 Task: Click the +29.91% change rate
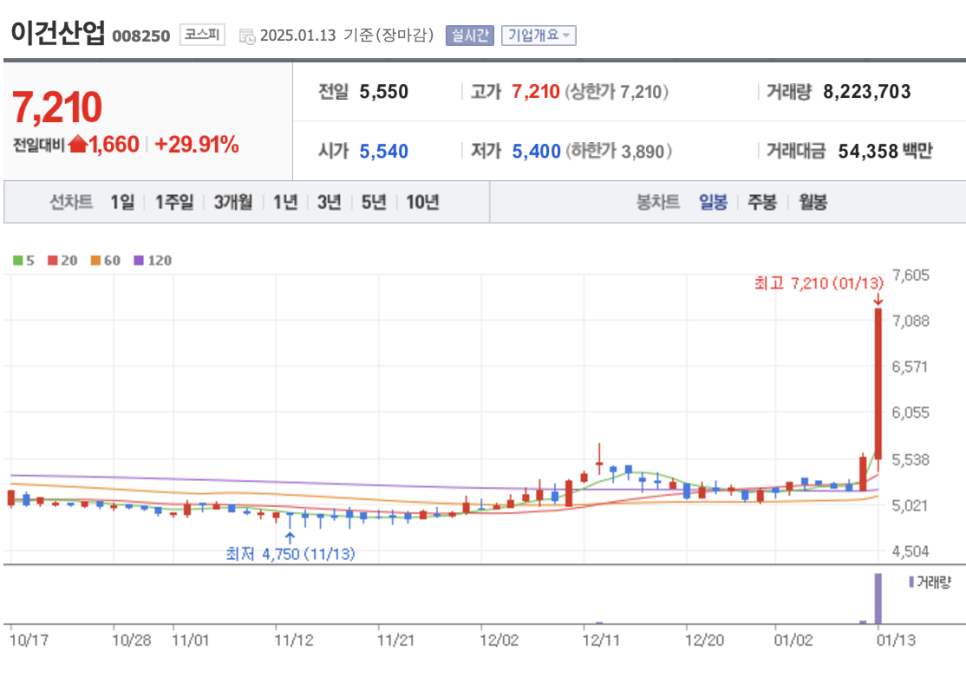pos(197,144)
